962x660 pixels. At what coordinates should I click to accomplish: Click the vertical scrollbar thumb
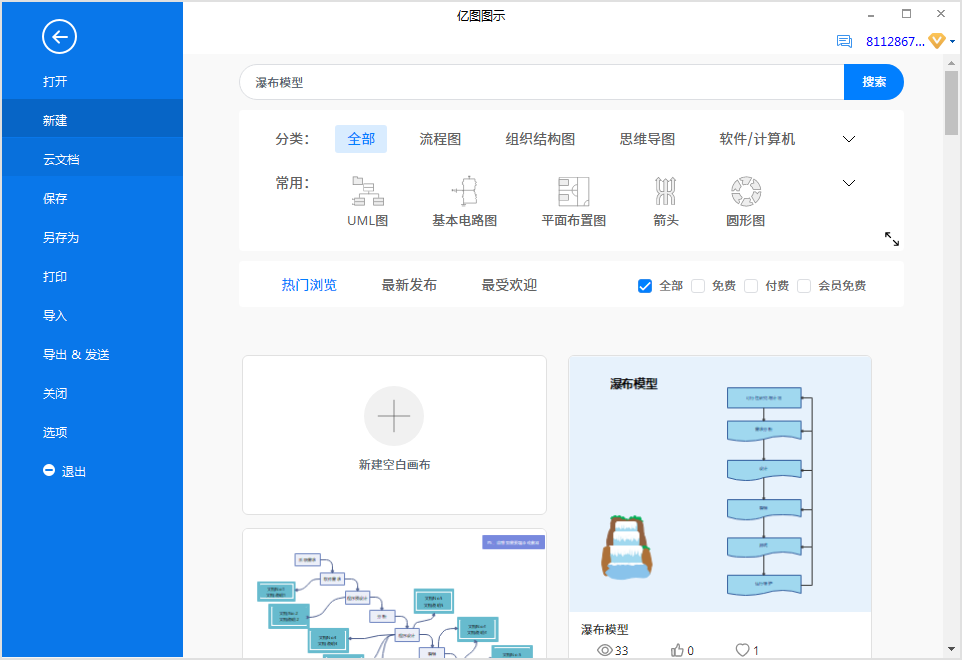952,101
